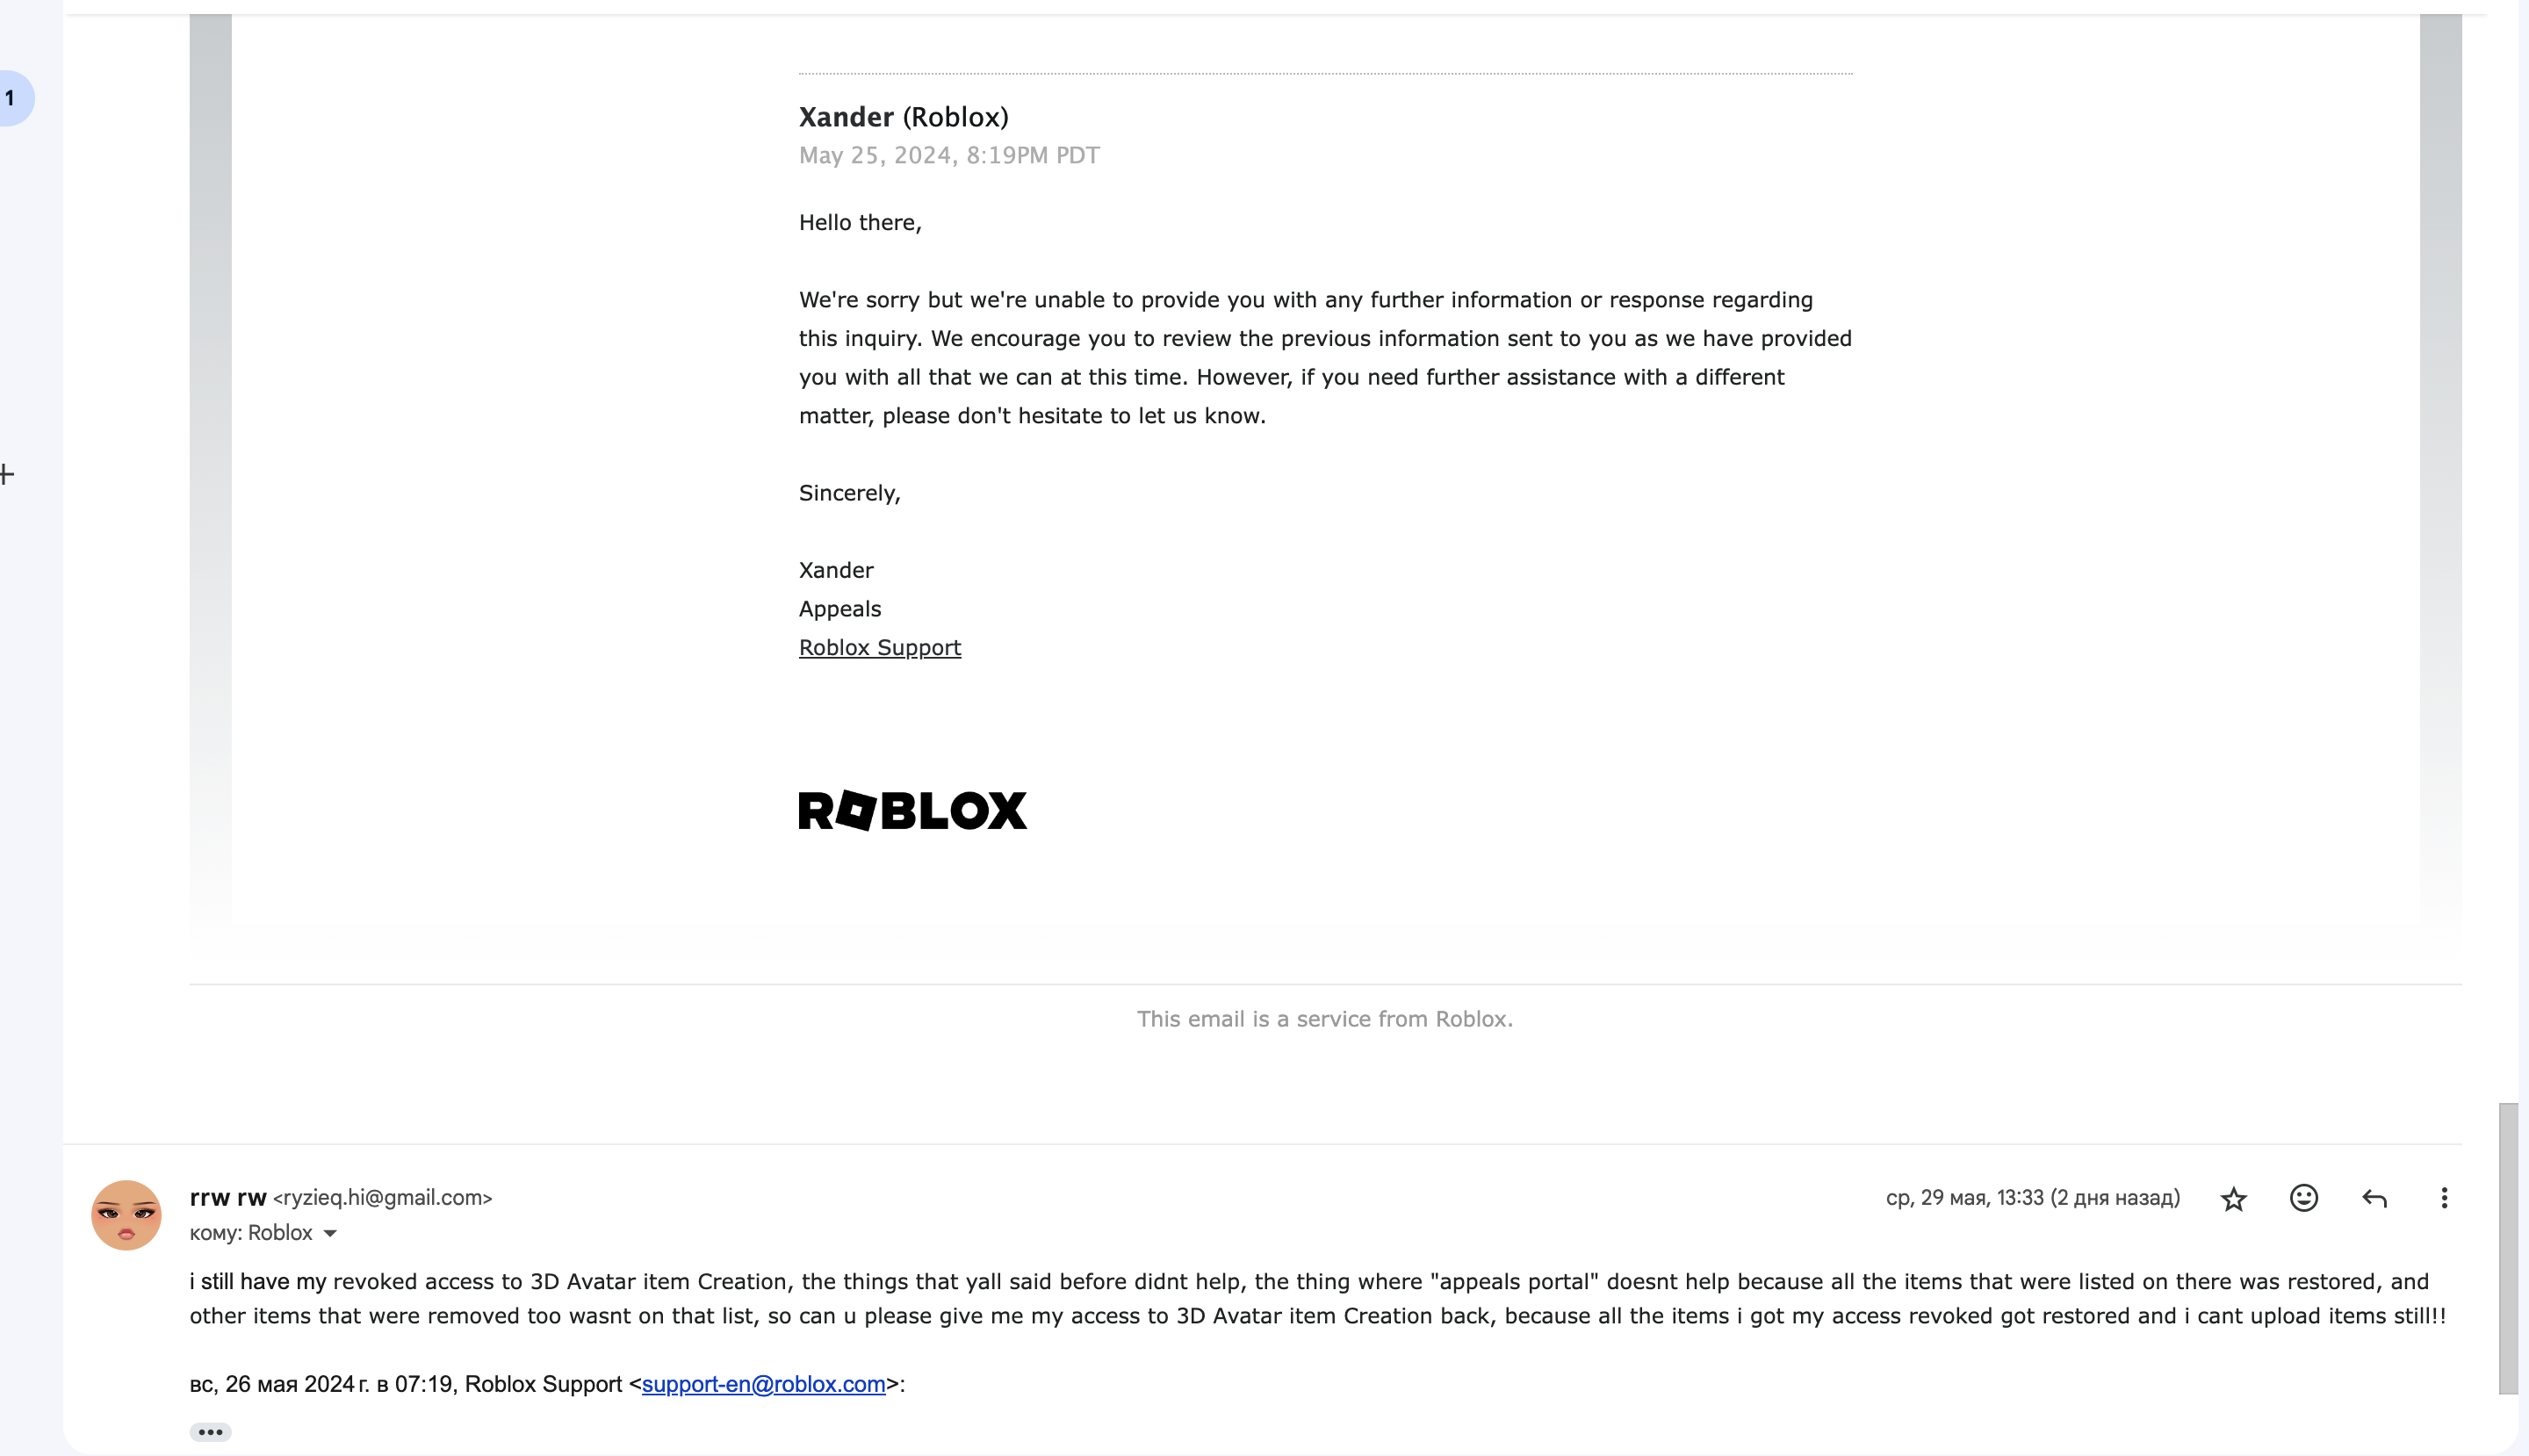This screenshot has width=2529, height=1456.
Task: Click the vertical scrollbar thumb
Action: click(x=2507, y=1248)
